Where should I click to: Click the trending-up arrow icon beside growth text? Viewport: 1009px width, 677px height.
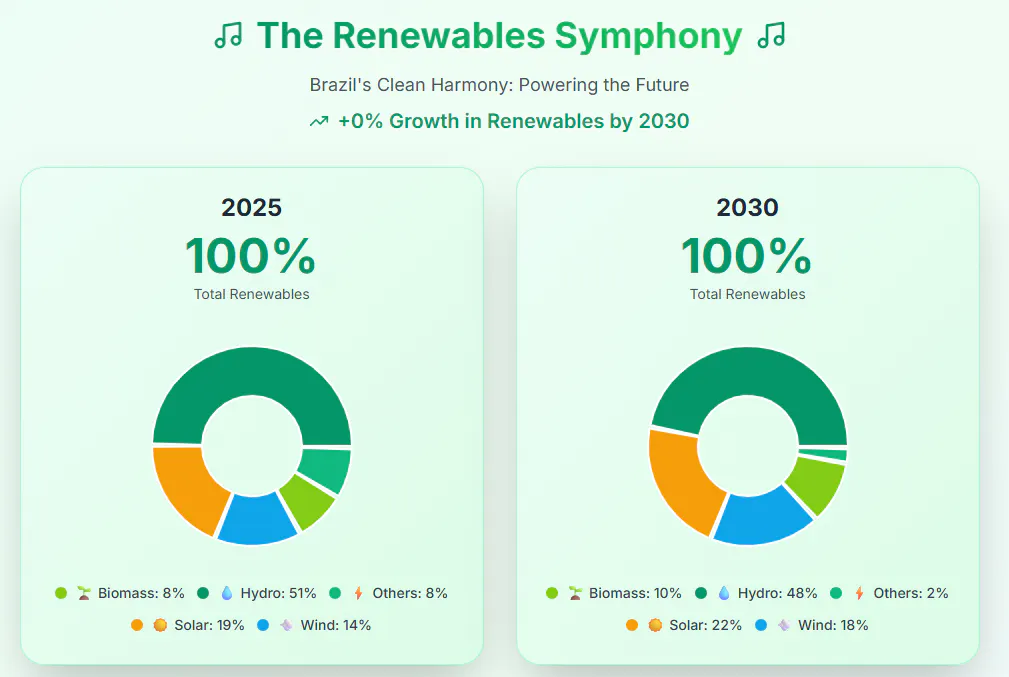[319, 122]
